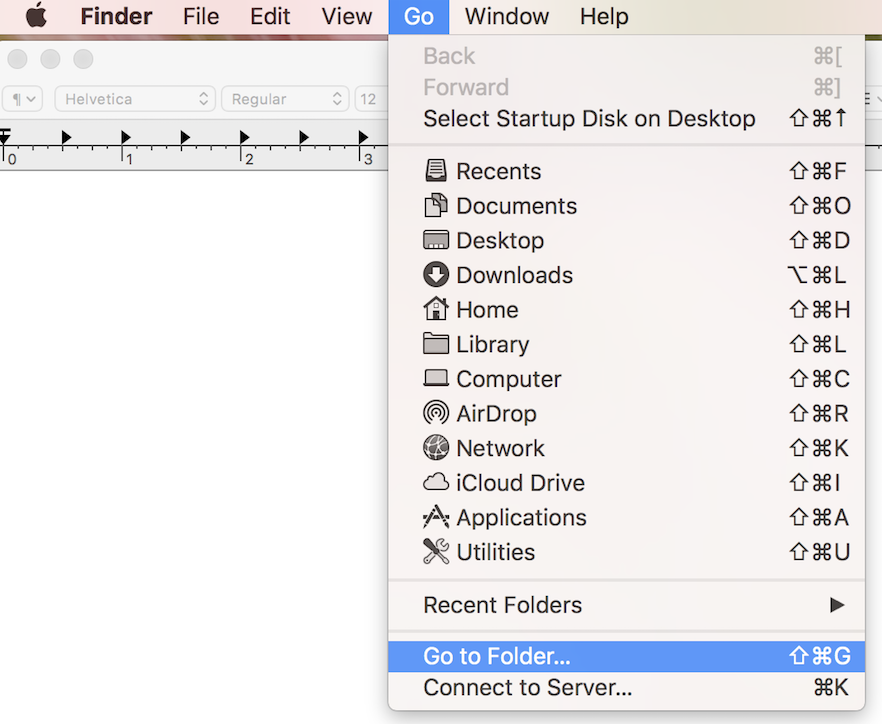The image size is (882, 724).
Task: Click the tab stop at ruler mark 1
Action: point(126,137)
